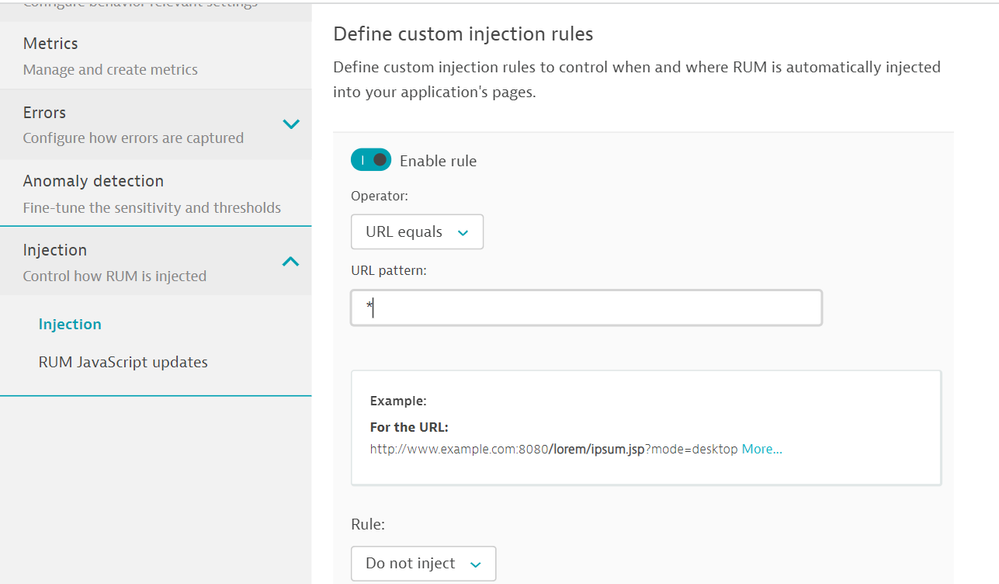
Task: Expand the Errors section chevron
Action: click(x=291, y=125)
